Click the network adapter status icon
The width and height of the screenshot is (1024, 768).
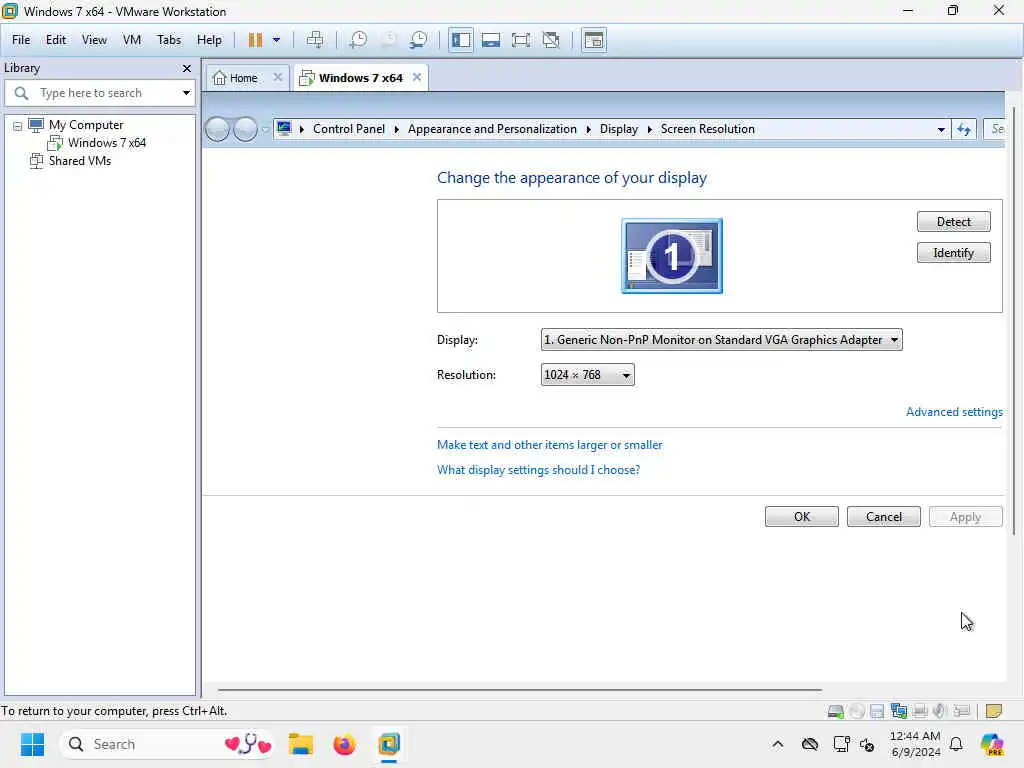pyautogui.click(x=899, y=711)
